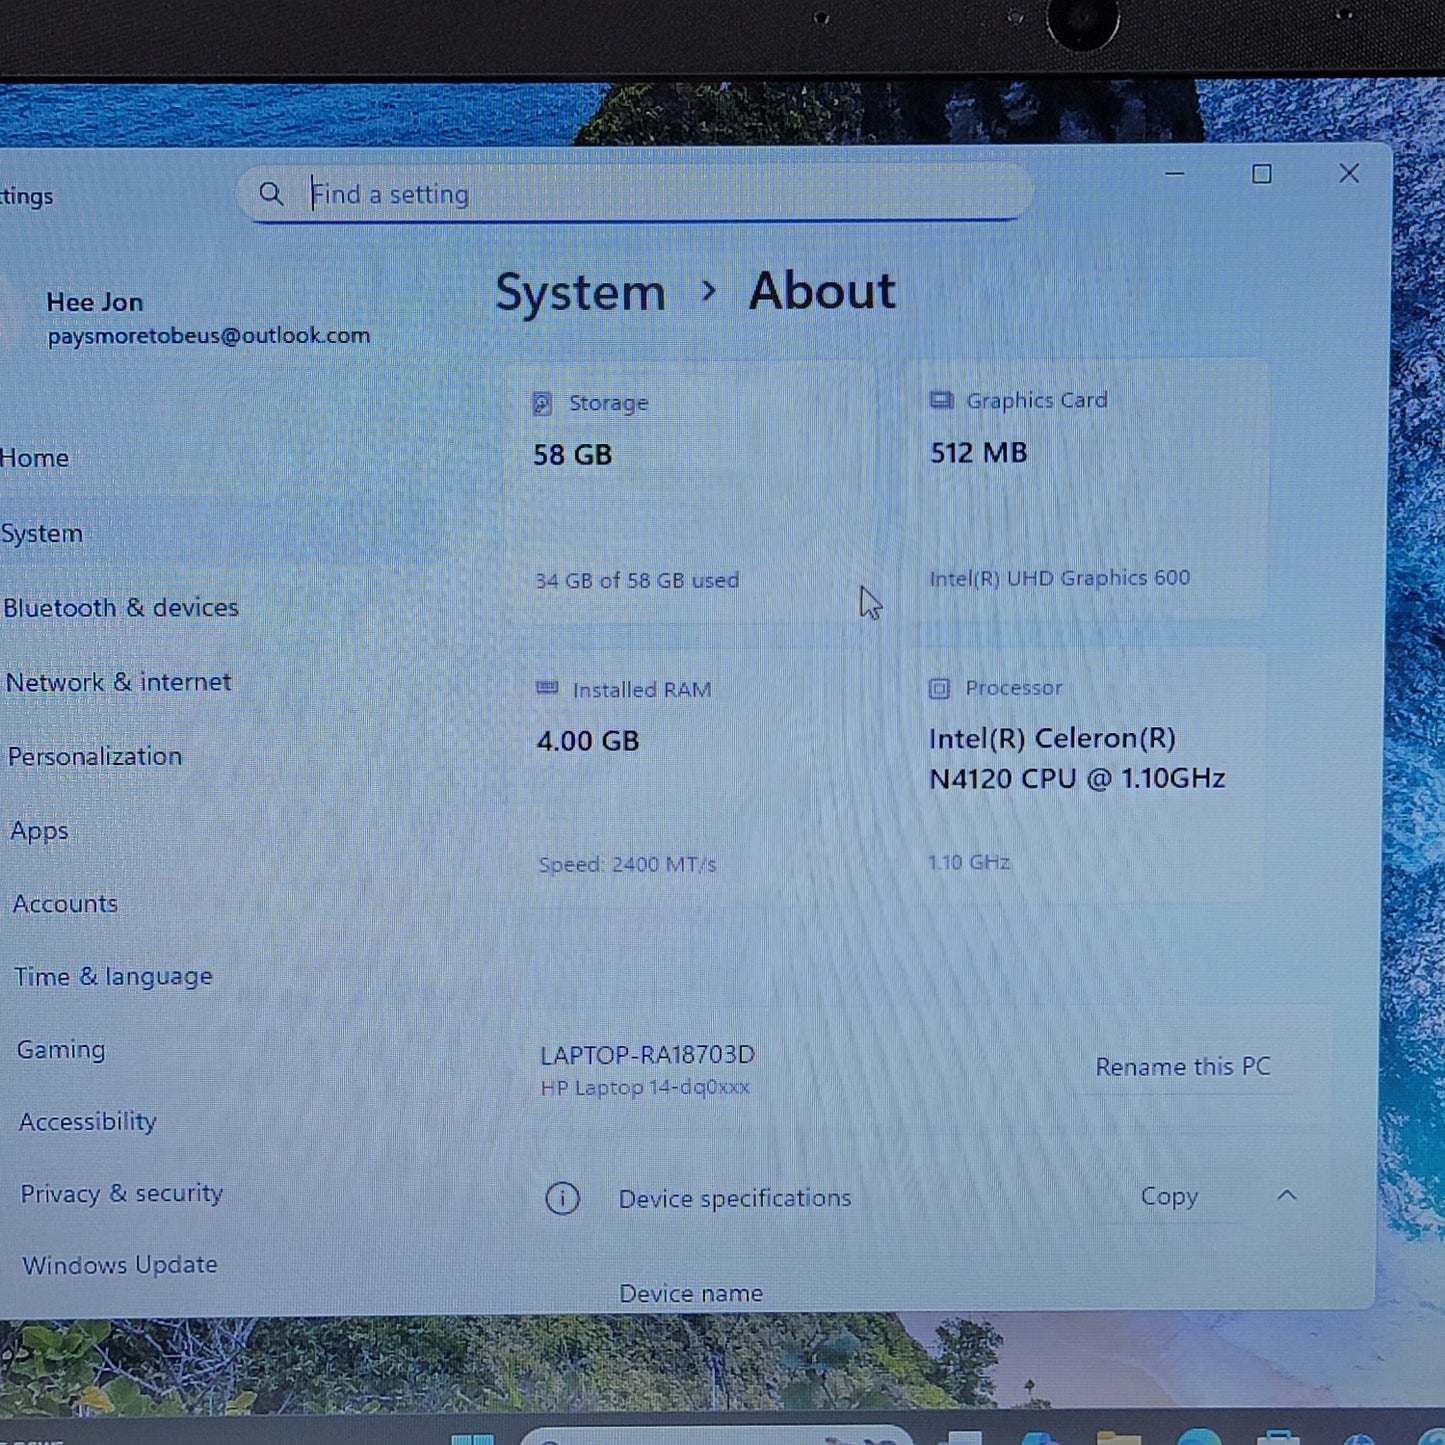Collapse the Device specifications section
The image size is (1445, 1445).
click(x=1287, y=1195)
